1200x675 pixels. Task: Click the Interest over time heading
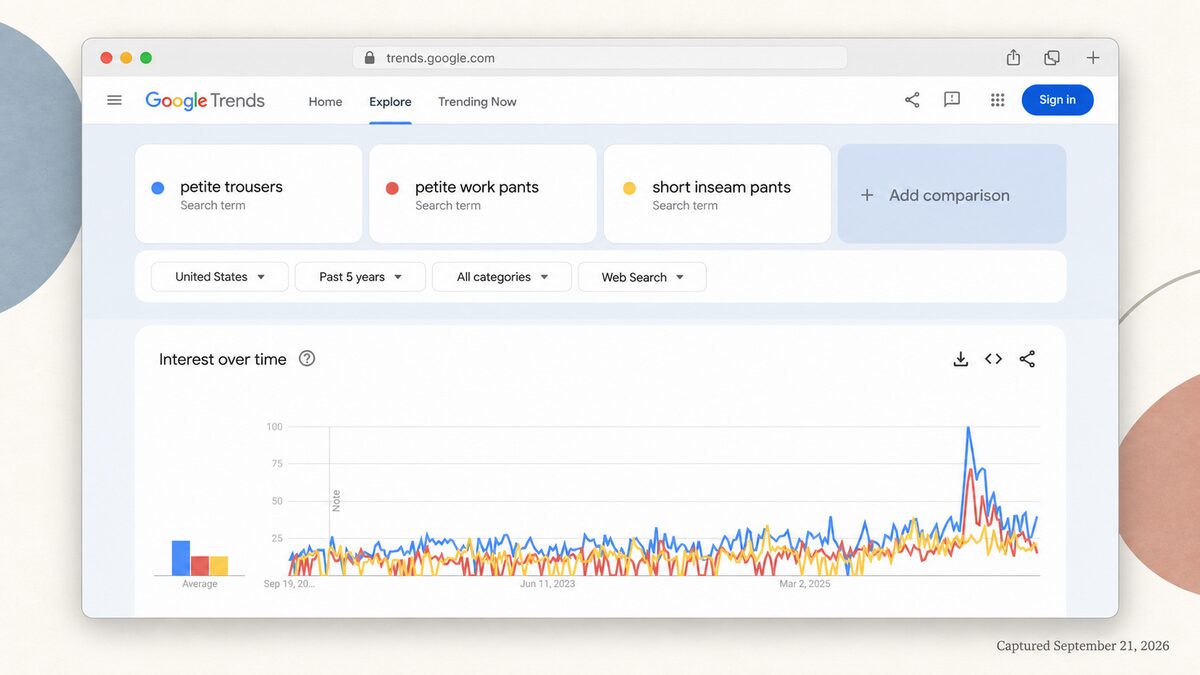point(223,359)
